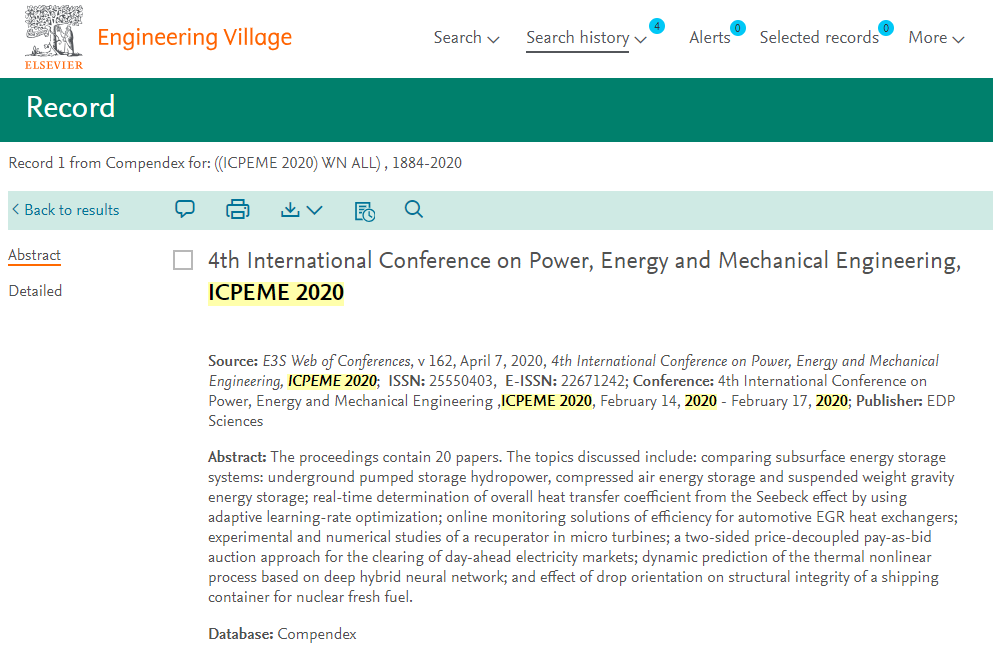The width and height of the screenshot is (993, 648).
Task: Open Selected records
Action: [819, 37]
